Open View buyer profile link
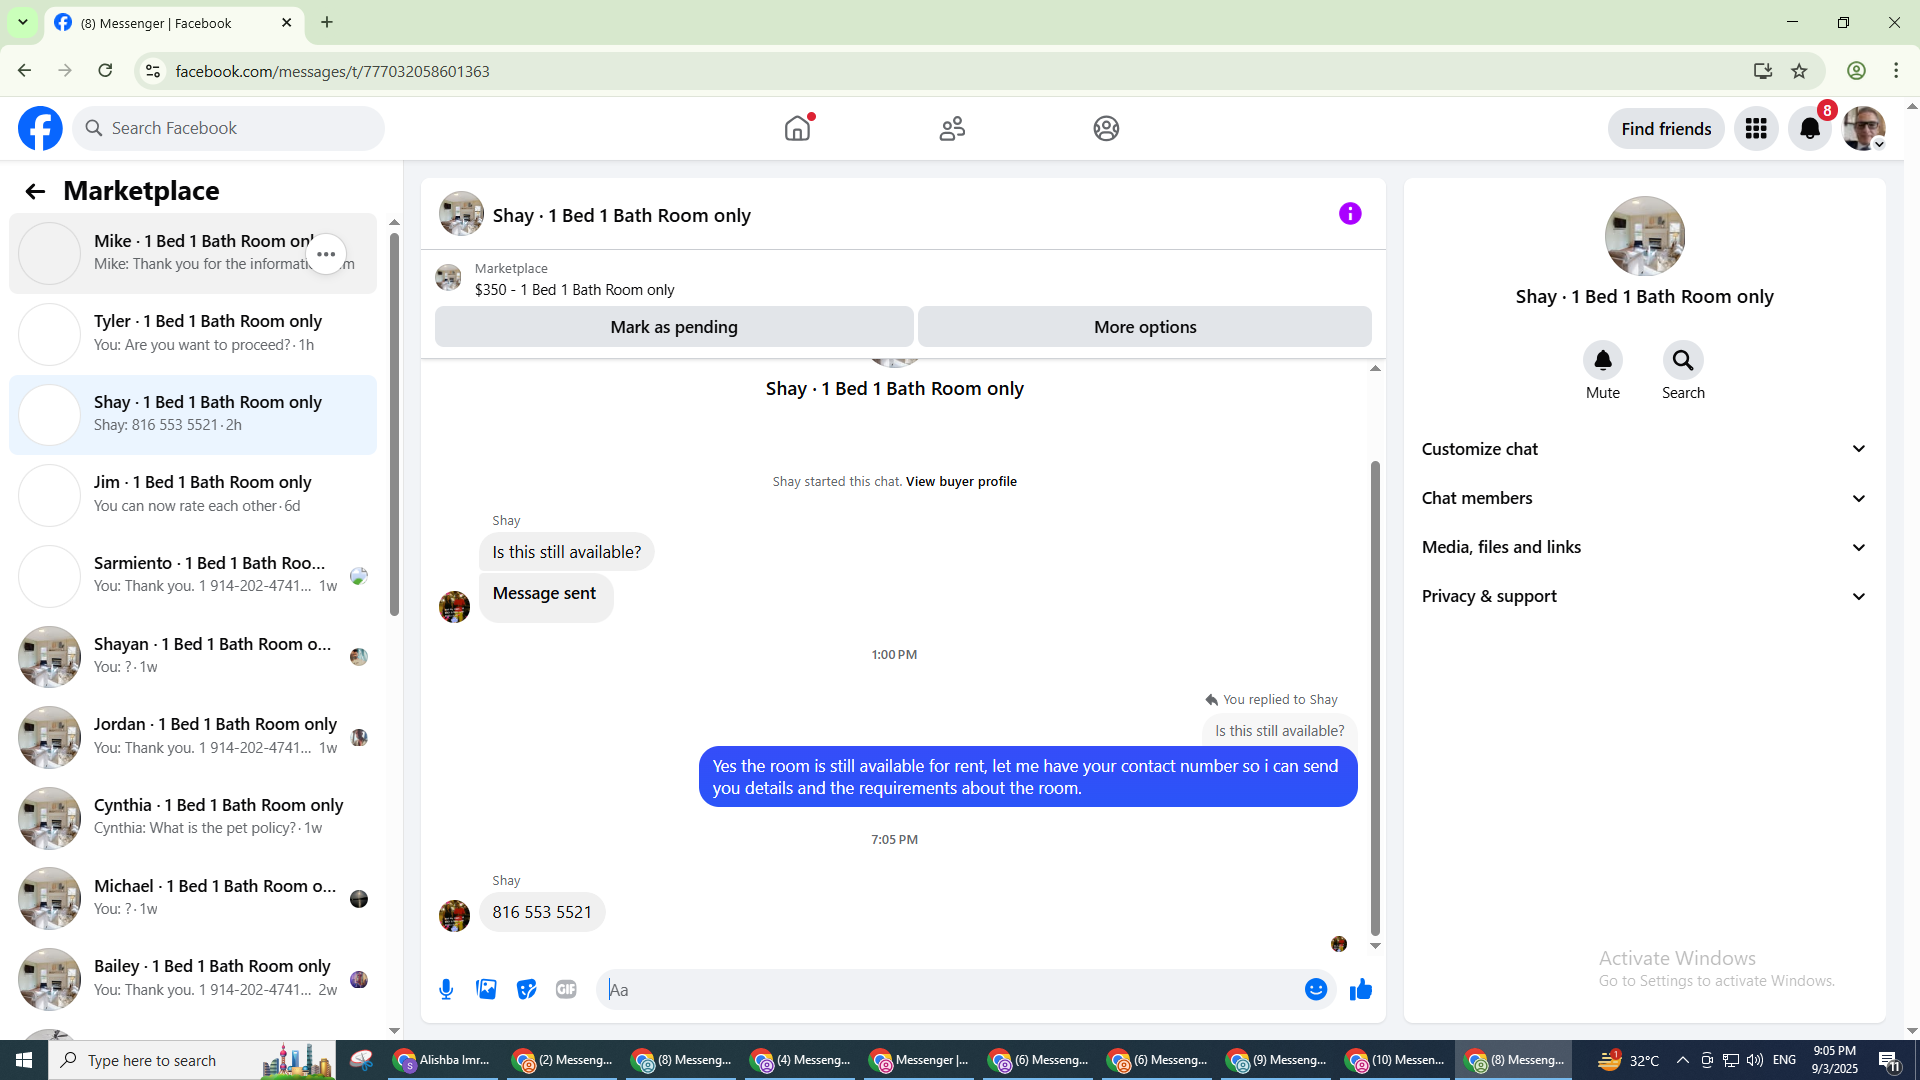Image resolution: width=1920 pixels, height=1080 pixels. point(961,481)
